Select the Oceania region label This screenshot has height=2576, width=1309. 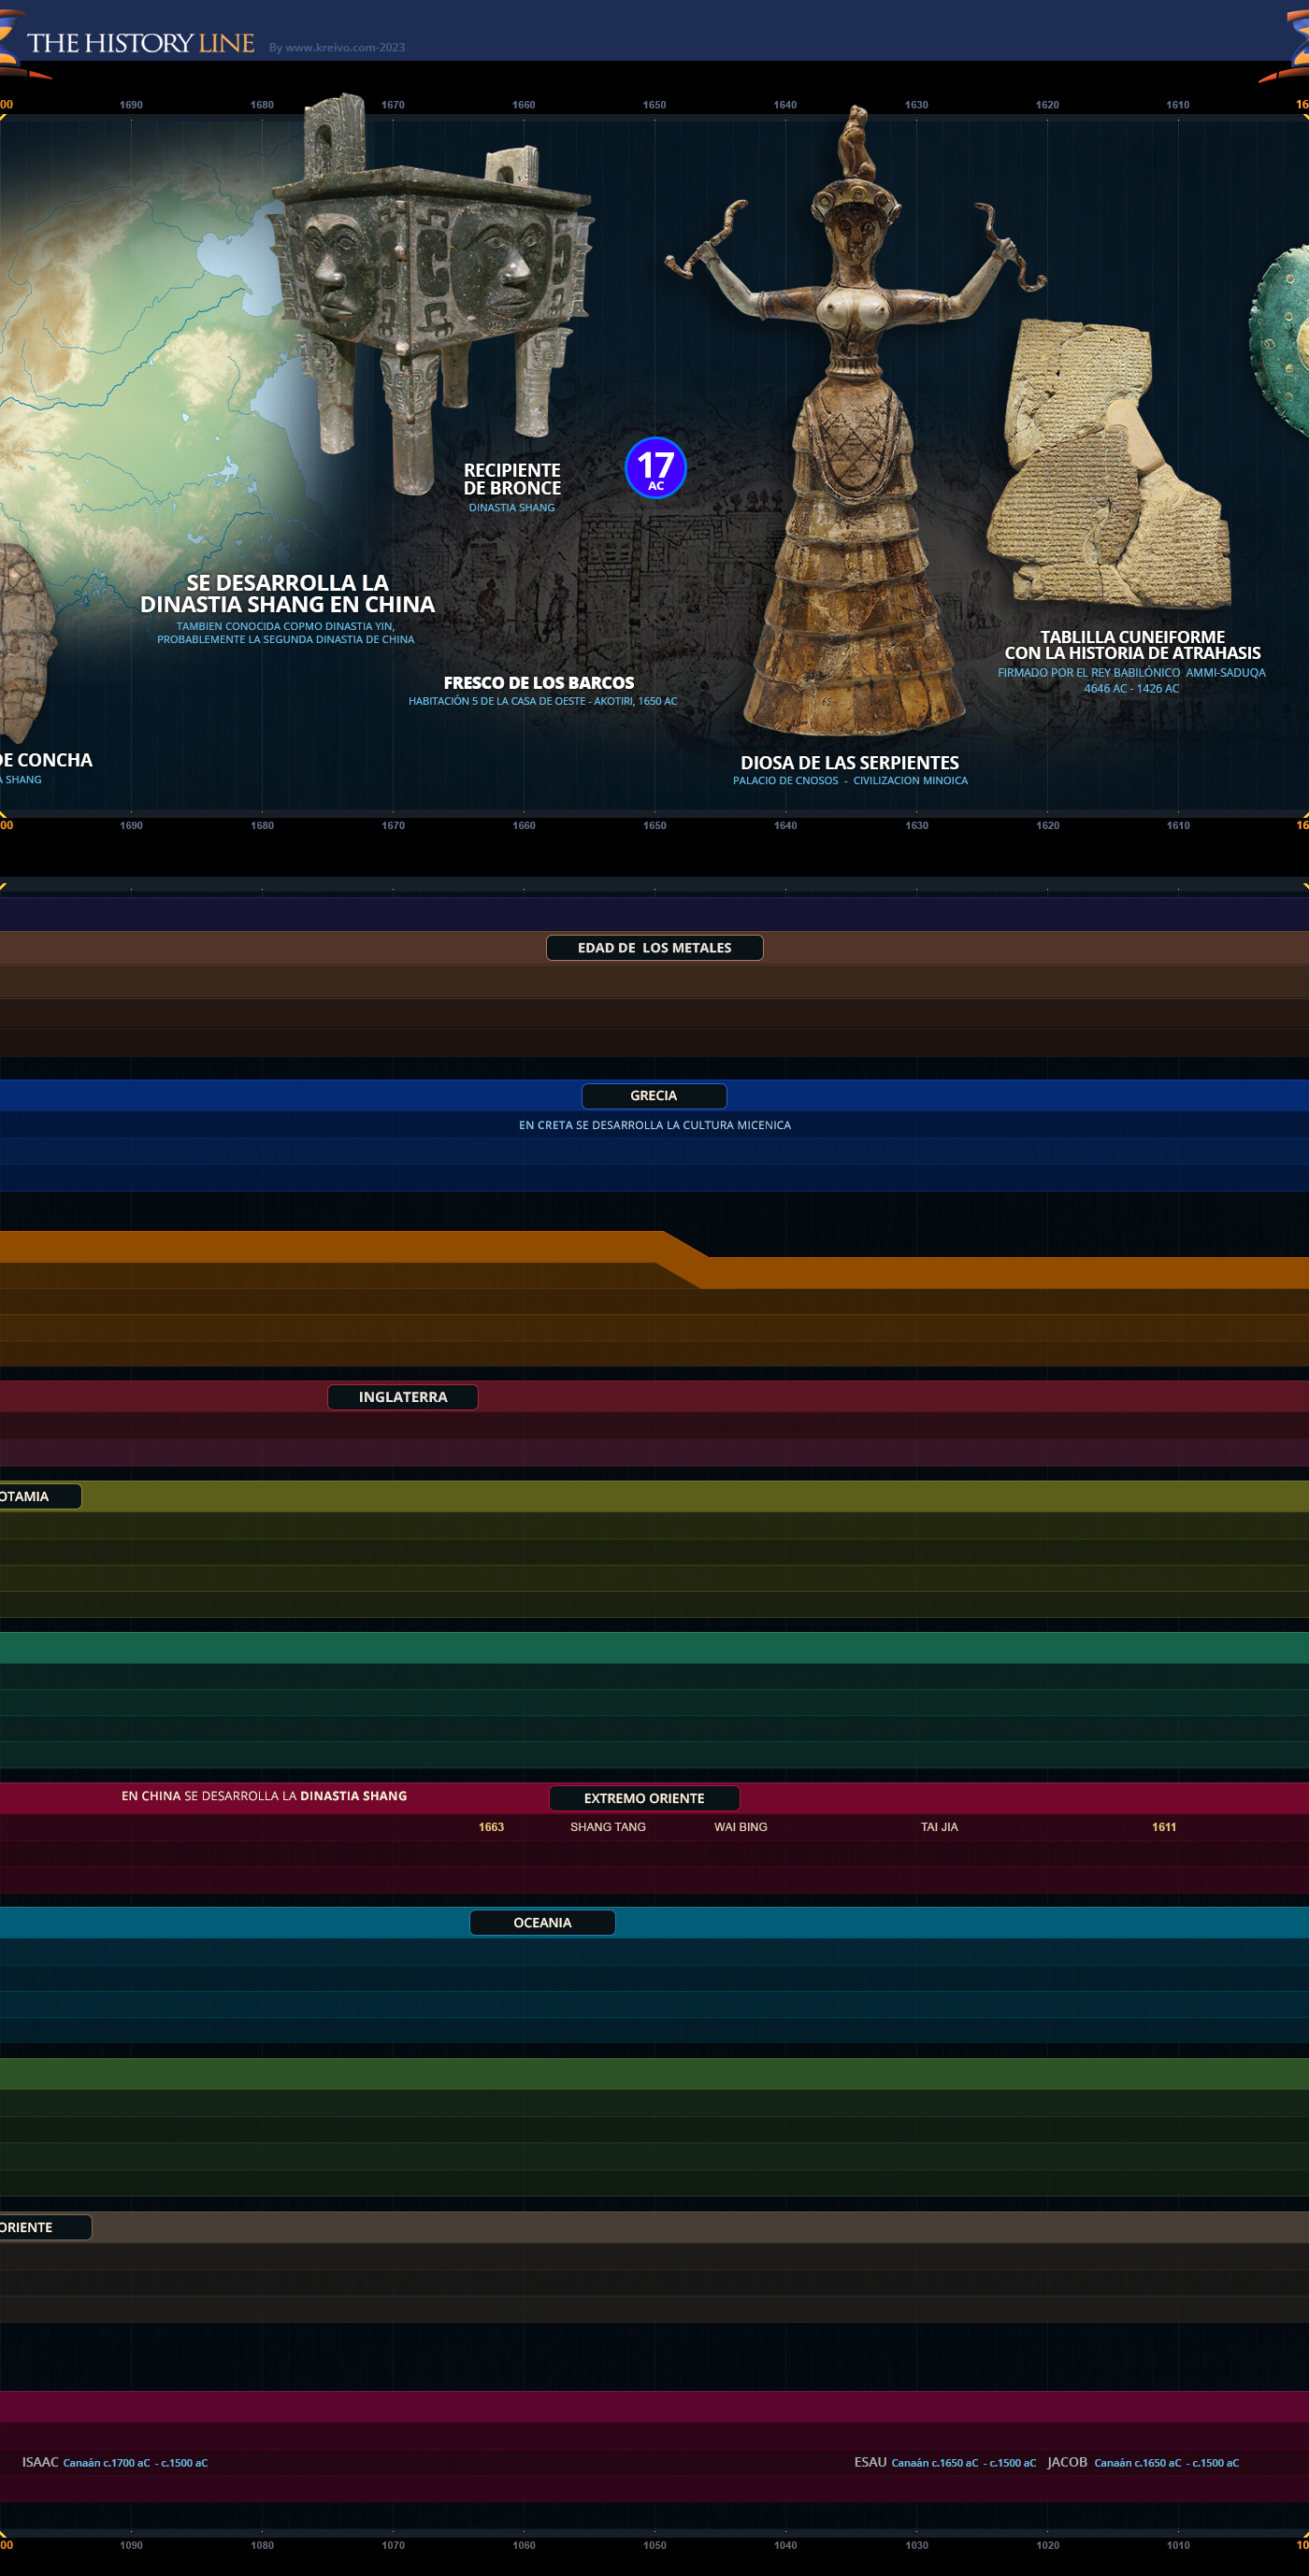(543, 1923)
